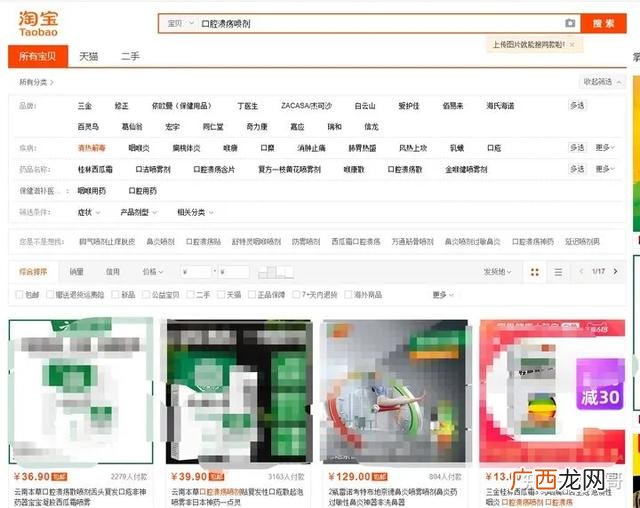The height and width of the screenshot is (508, 640).
Task: Tick the 新品 checkbox
Action: 116,294
